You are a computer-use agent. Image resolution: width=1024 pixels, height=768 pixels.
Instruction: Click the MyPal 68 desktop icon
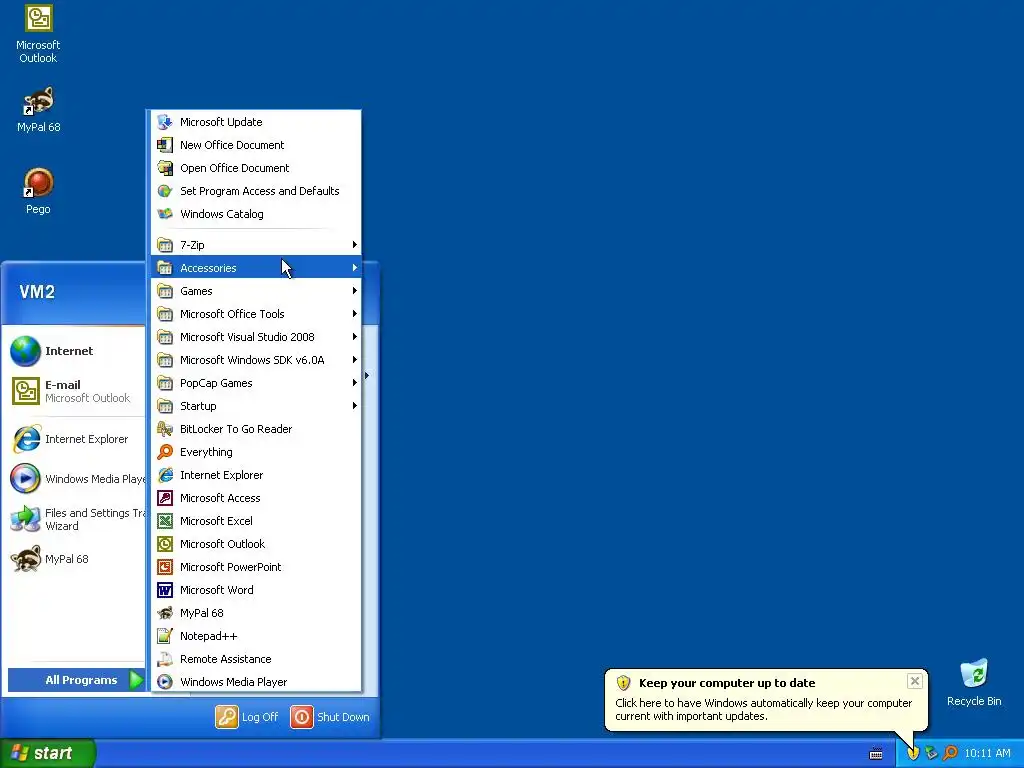point(38,109)
